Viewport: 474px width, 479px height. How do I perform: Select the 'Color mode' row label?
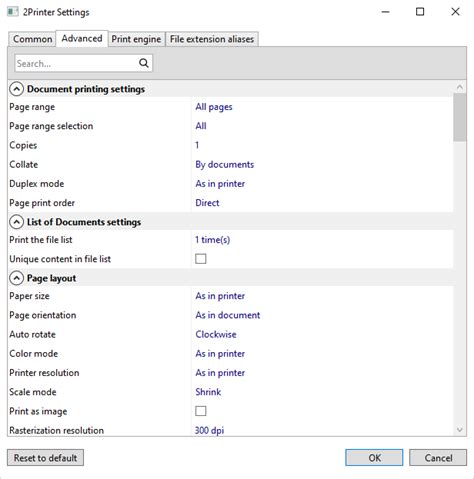point(34,354)
